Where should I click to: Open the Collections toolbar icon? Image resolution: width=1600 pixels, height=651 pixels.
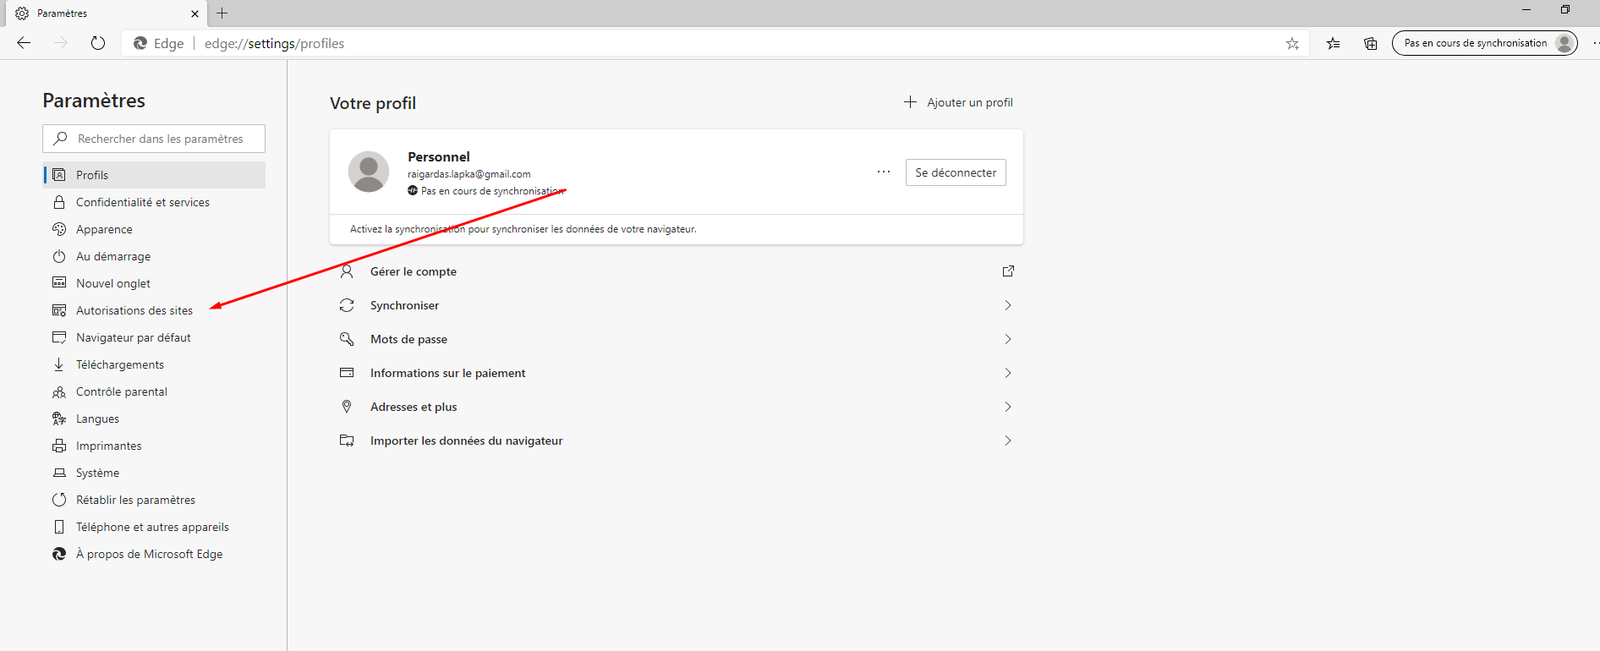click(1370, 43)
